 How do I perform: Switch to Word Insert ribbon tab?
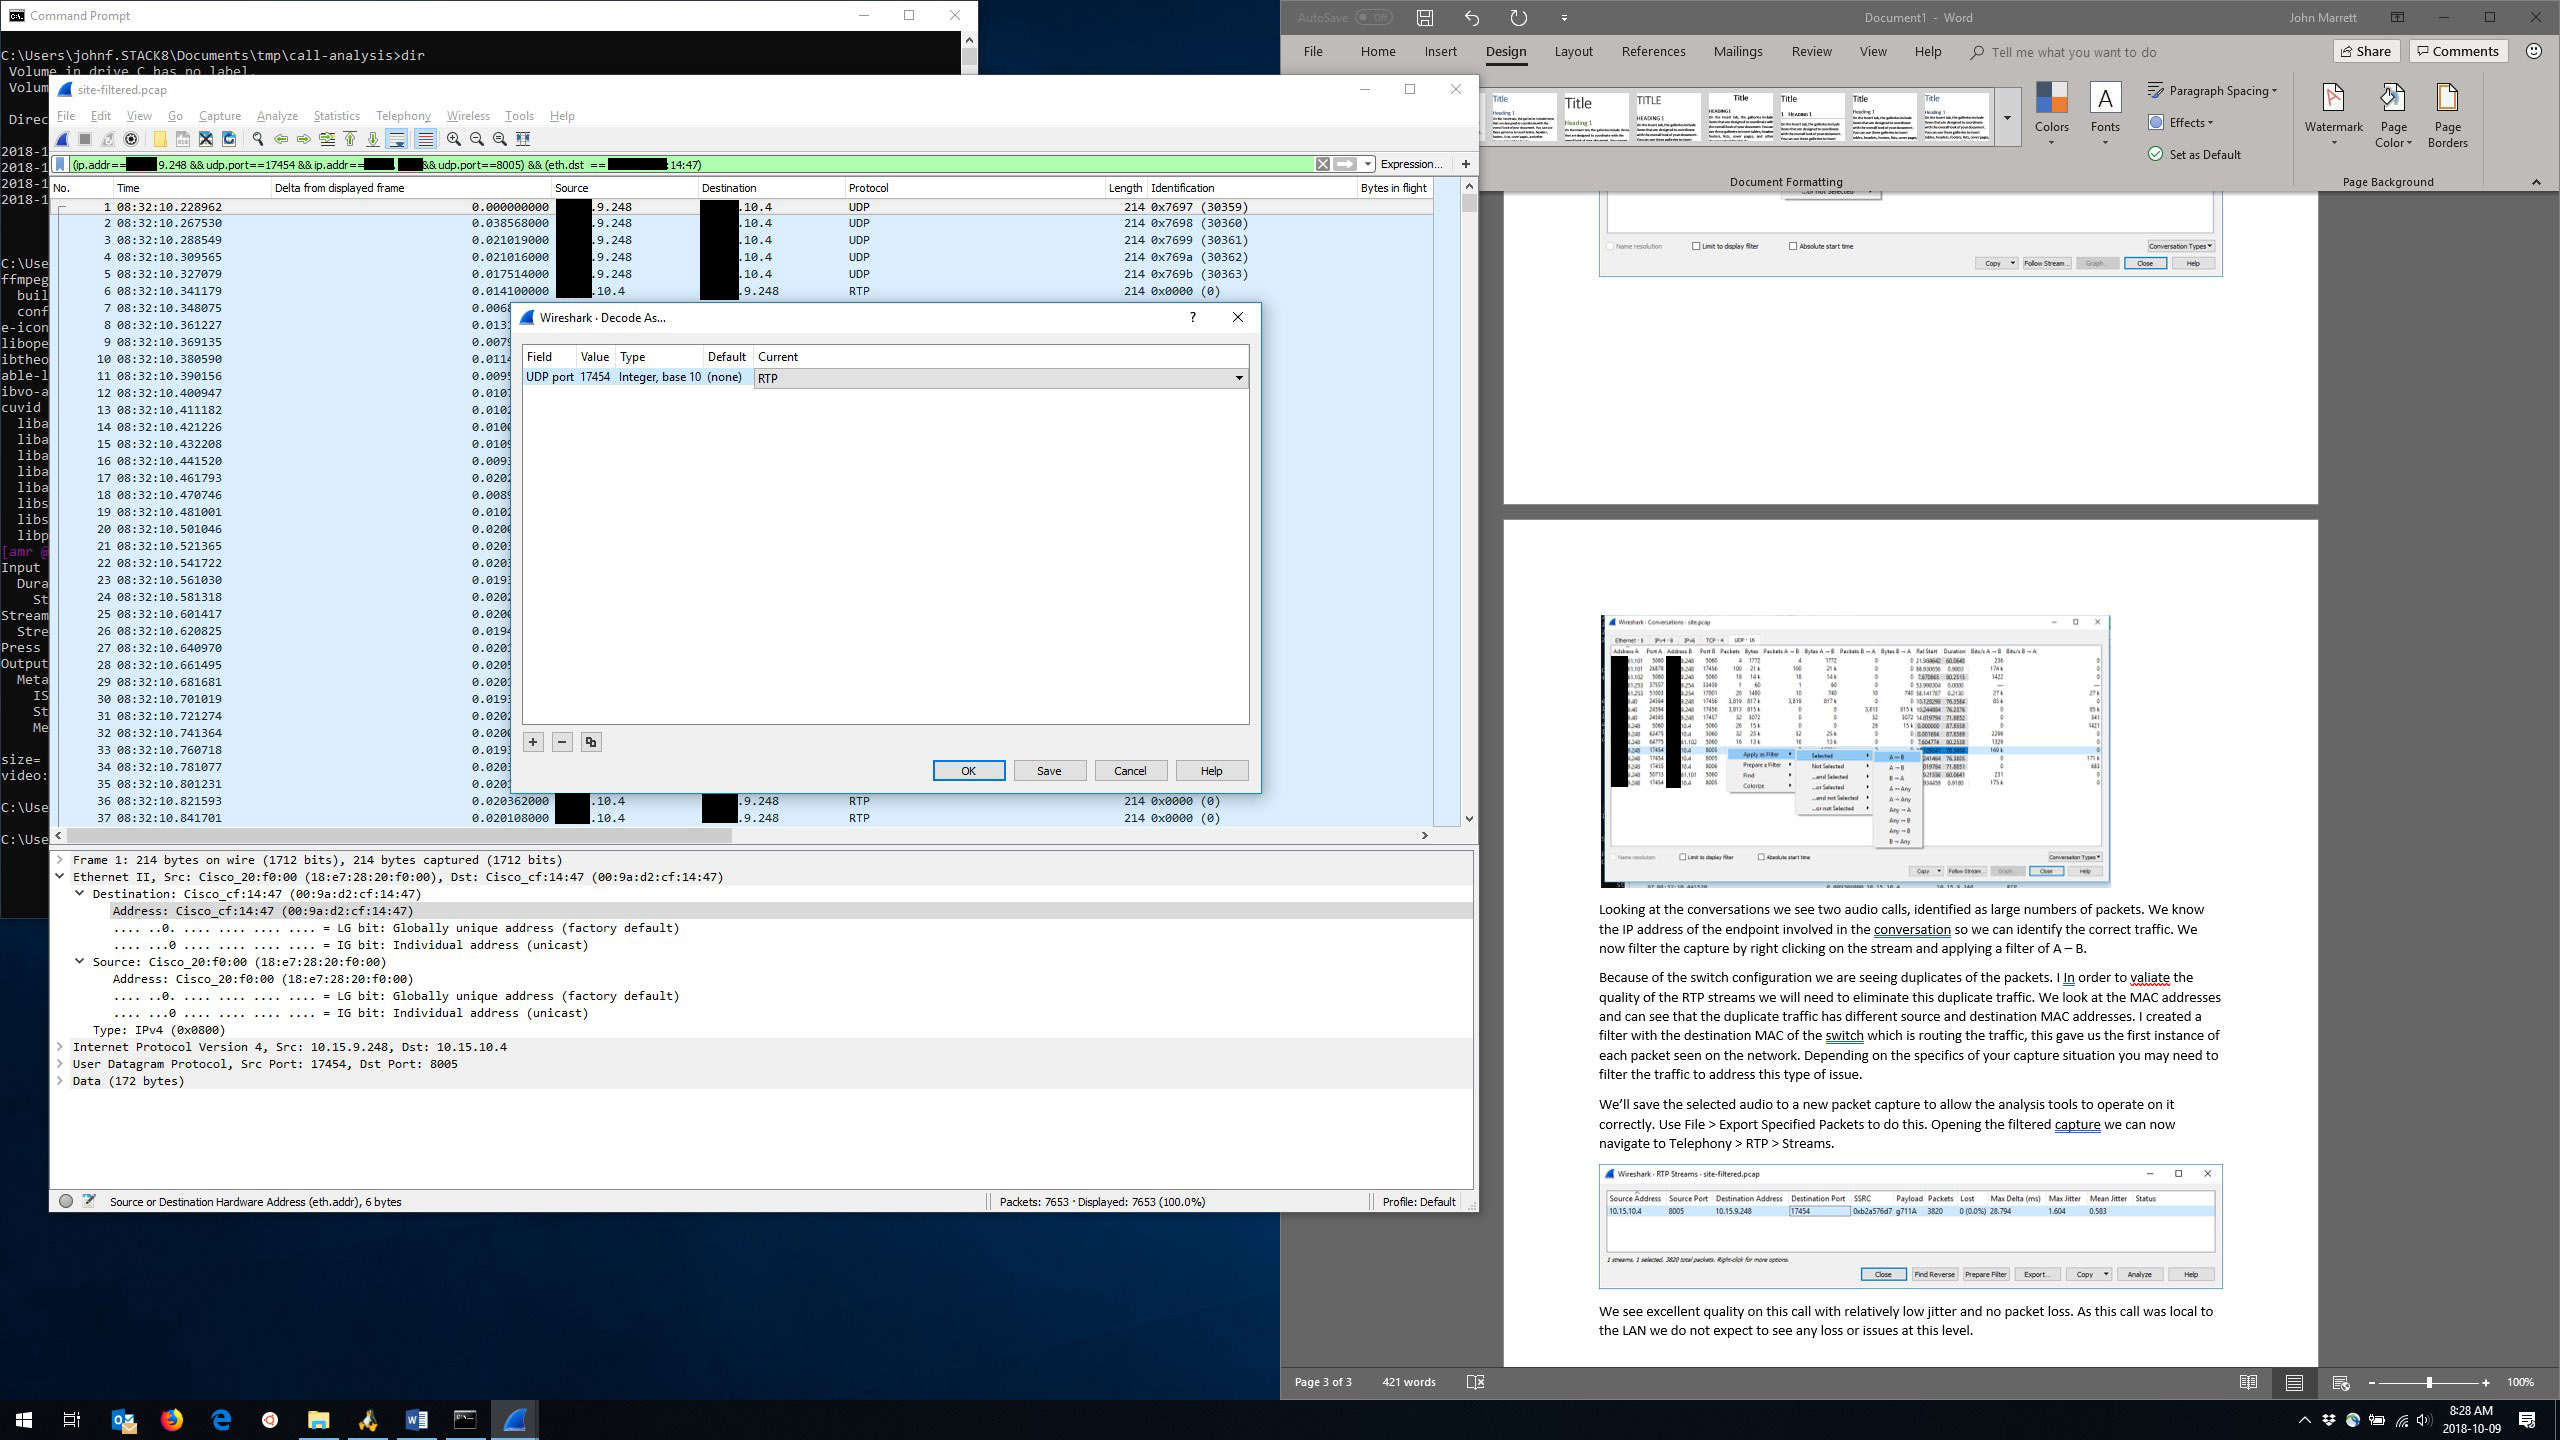[1440, 52]
